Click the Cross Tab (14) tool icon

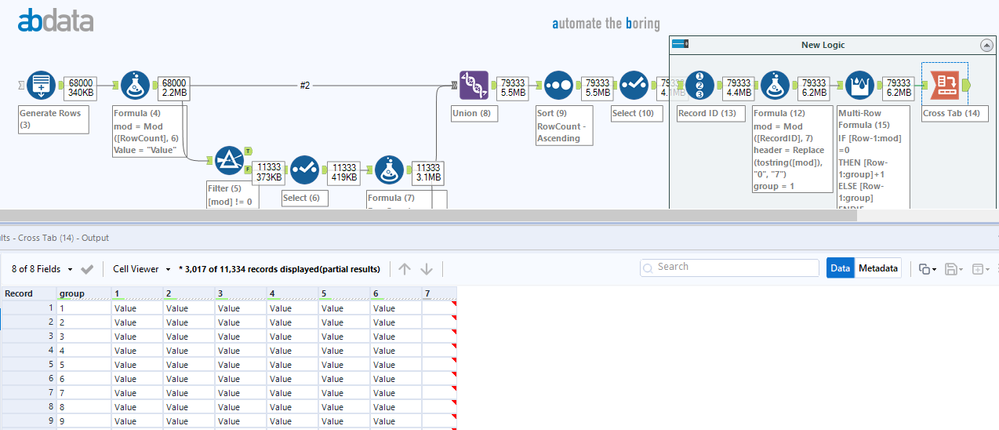click(944, 85)
